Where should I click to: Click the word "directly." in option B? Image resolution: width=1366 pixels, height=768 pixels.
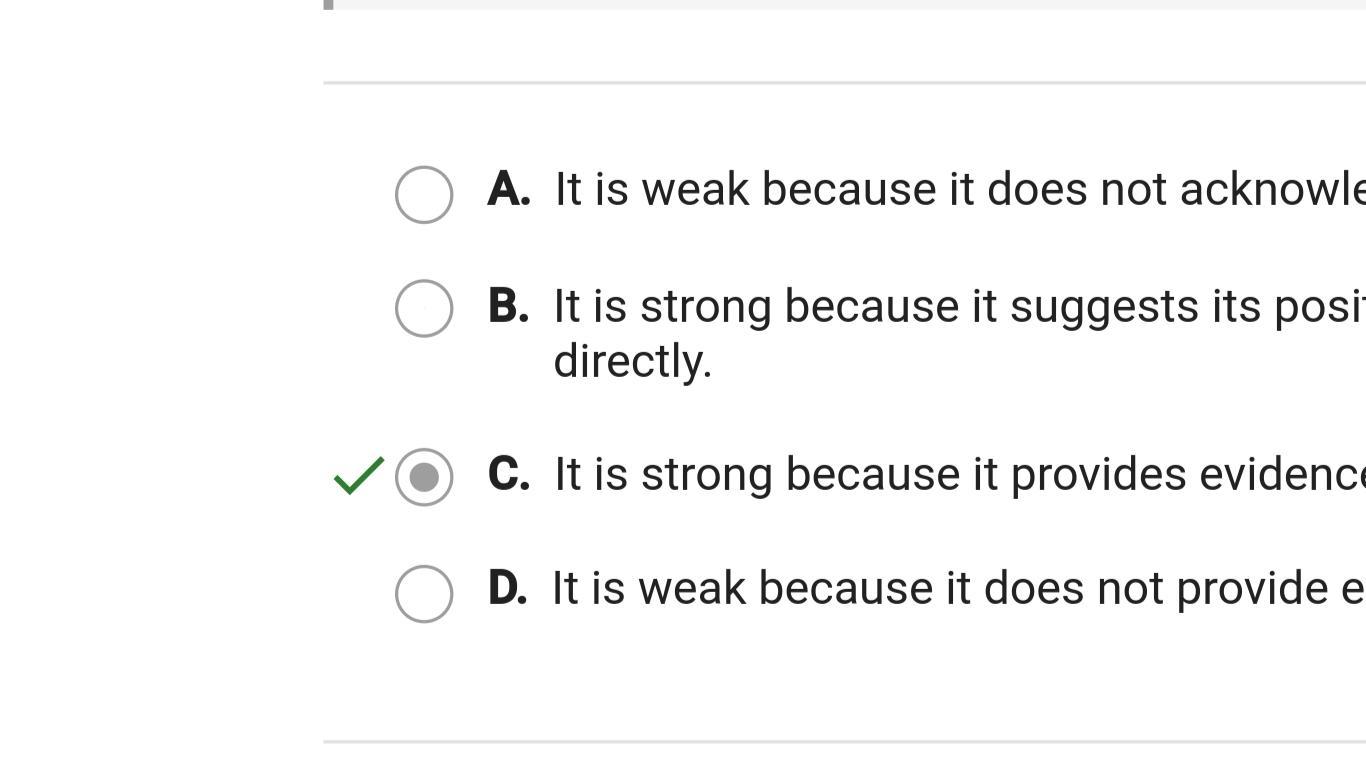pyautogui.click(x=632, y=361)
